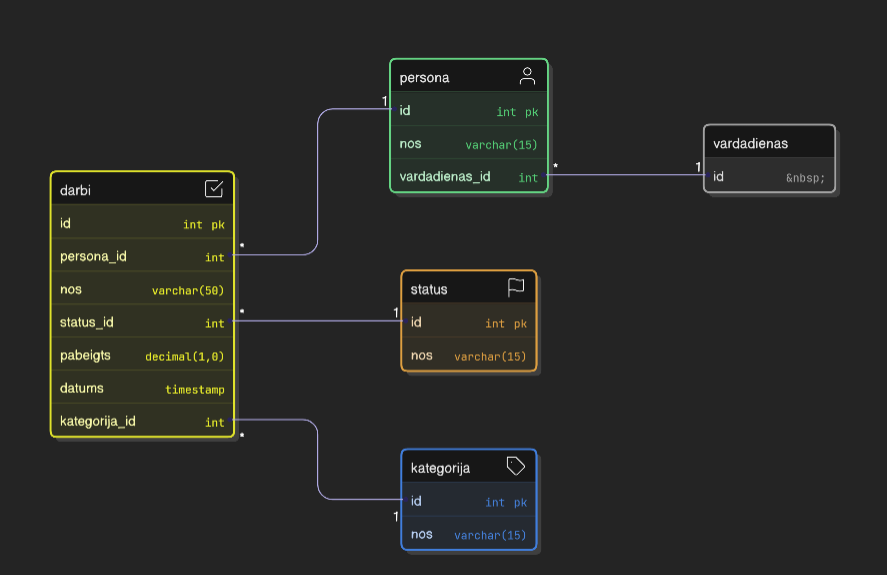Click the flag icon in status table
Viewport: 887px width, 575px height.
tap(516, 288)
